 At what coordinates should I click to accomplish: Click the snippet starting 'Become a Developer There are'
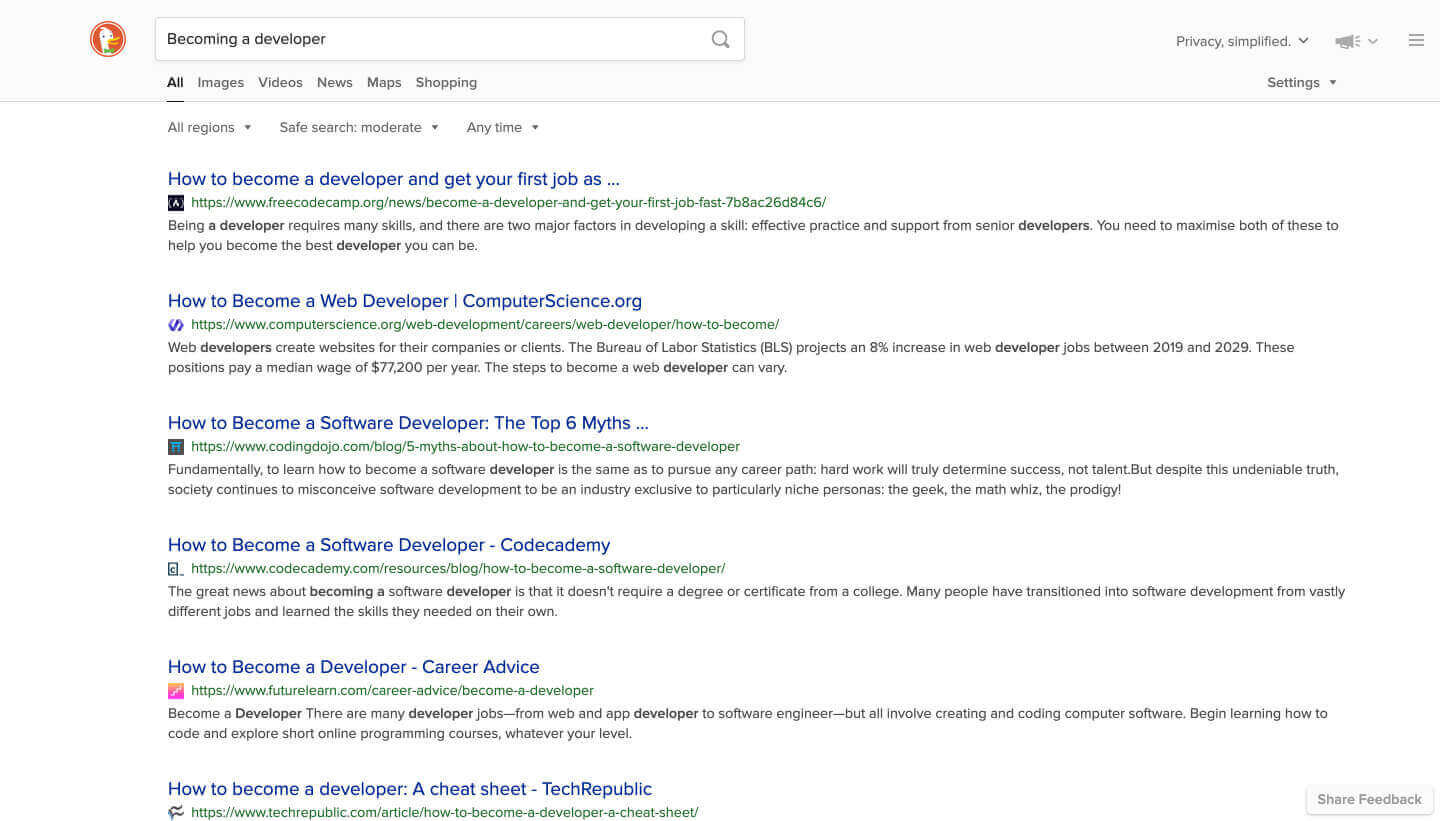(x=748, y=723)
